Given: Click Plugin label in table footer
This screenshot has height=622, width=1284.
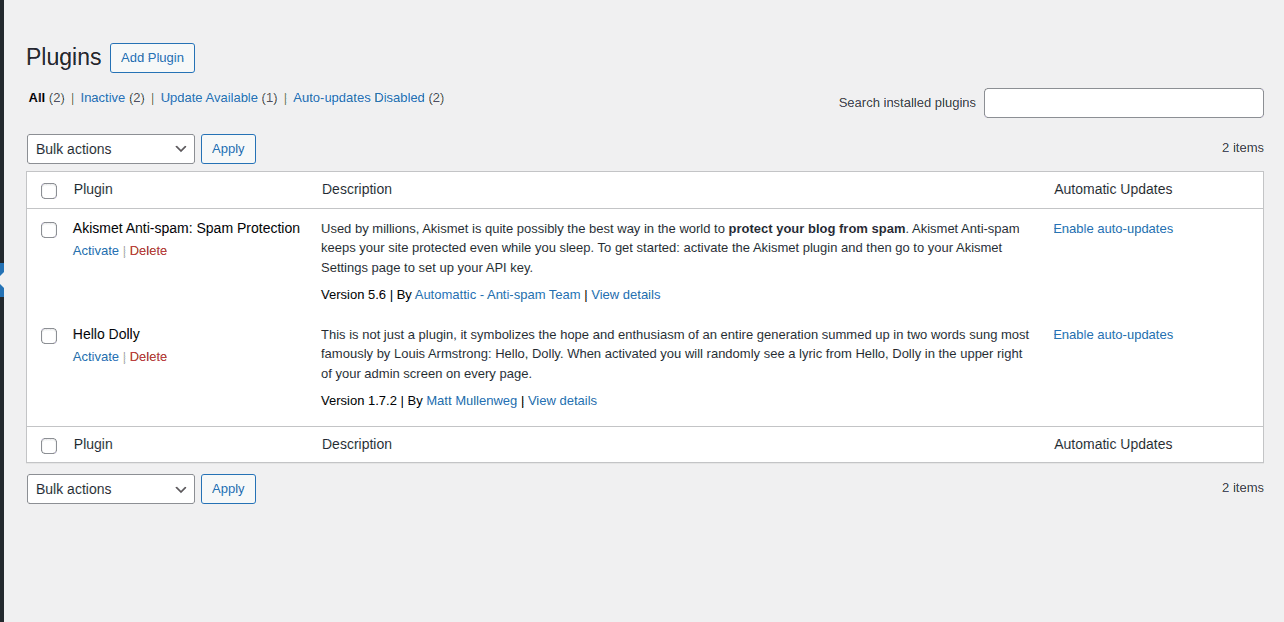Looking at the screenshot, I should click(x=93, y=444).
